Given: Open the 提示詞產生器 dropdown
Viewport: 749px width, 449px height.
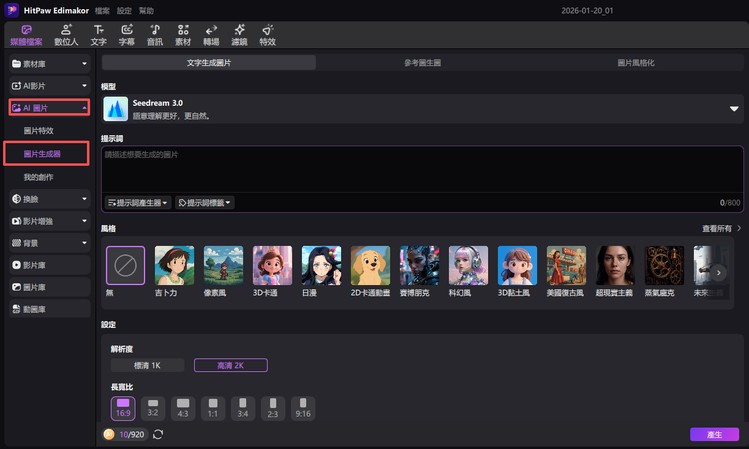Looking at the screenshot, I should 138,203.
